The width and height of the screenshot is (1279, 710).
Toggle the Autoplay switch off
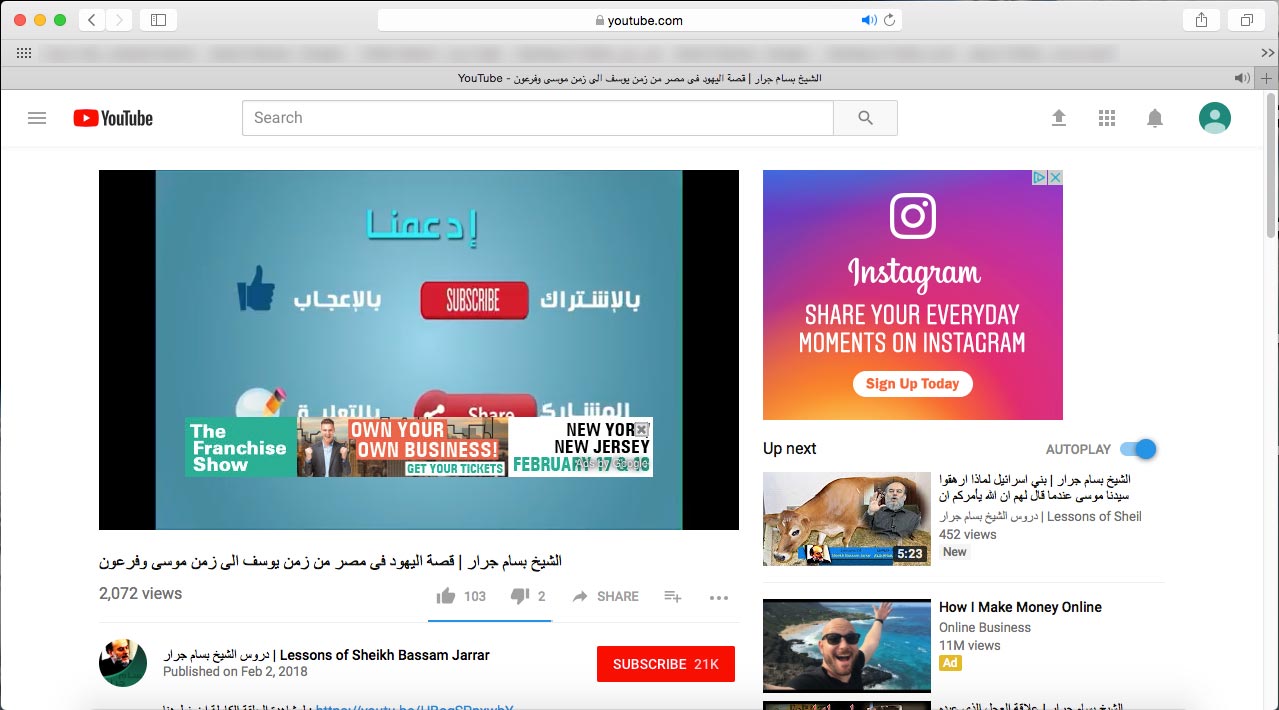coord(1138,449)
